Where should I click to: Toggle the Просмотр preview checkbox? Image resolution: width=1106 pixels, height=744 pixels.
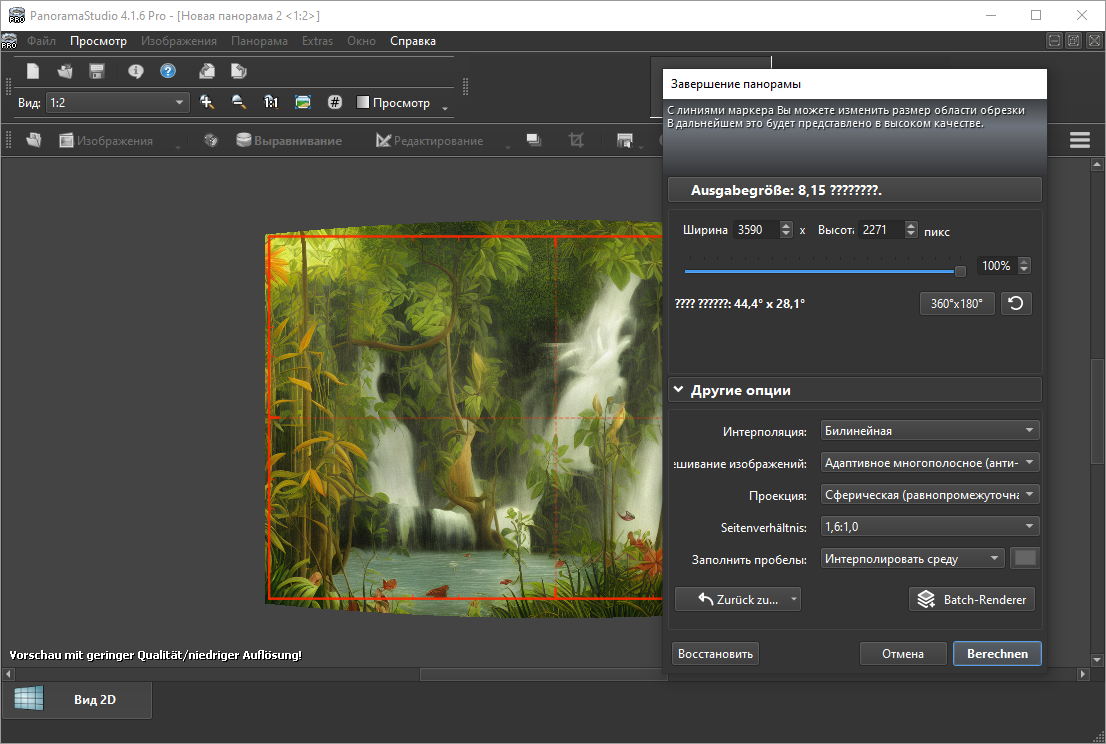point(364,103)
